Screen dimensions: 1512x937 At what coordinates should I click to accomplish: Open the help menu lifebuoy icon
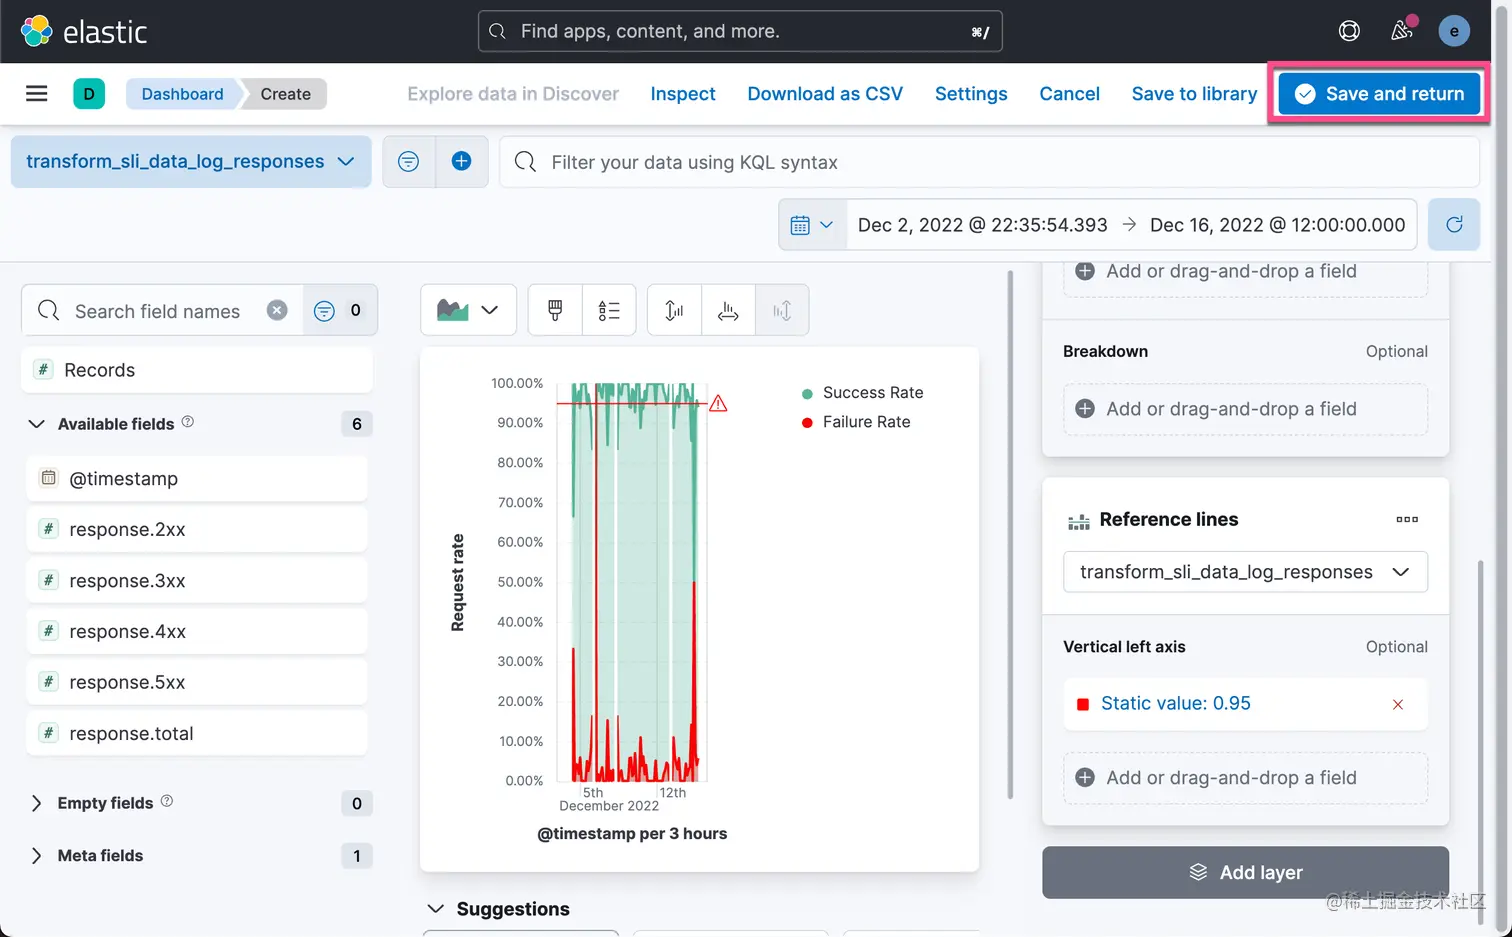(x=1349, y=31)
